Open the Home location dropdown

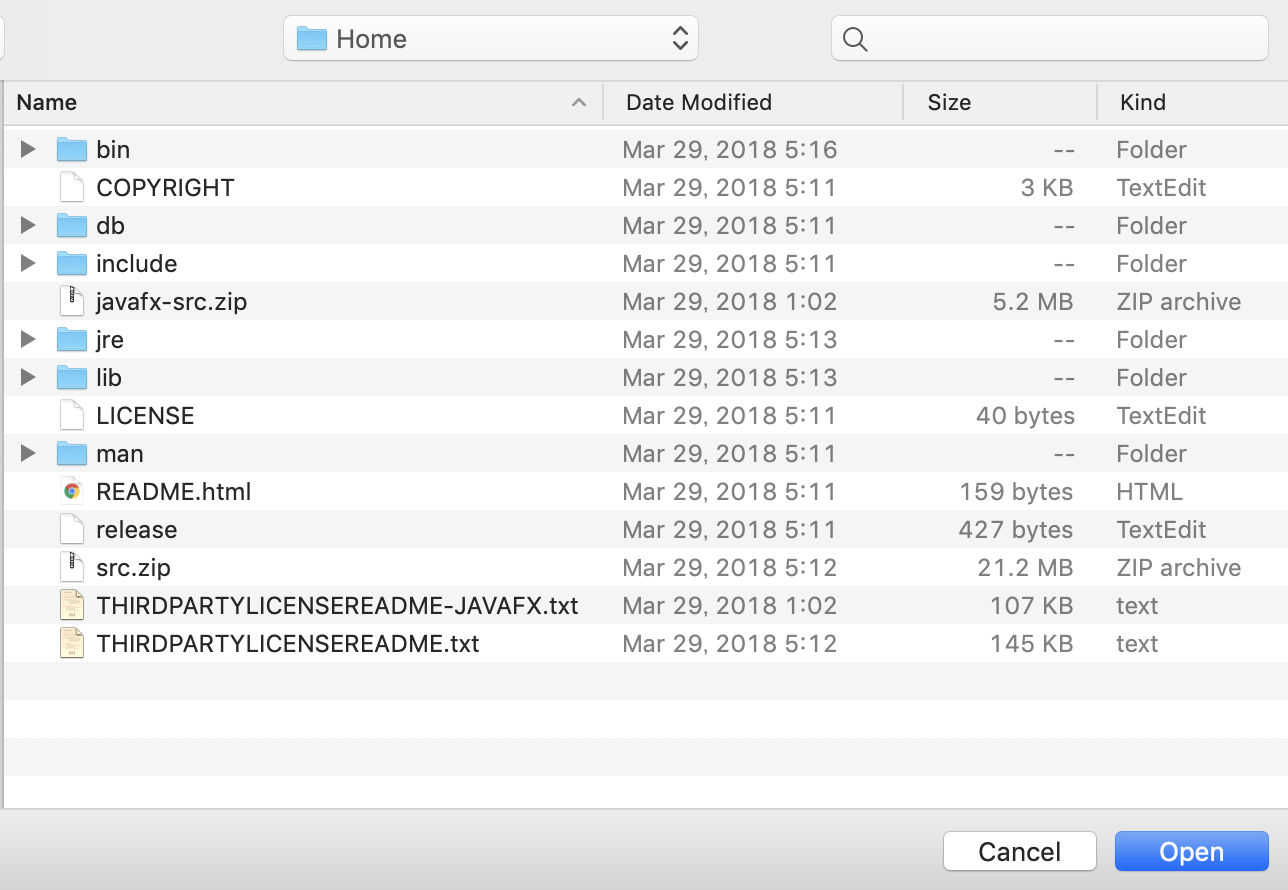pyautogui.click(x=491, y=39)
